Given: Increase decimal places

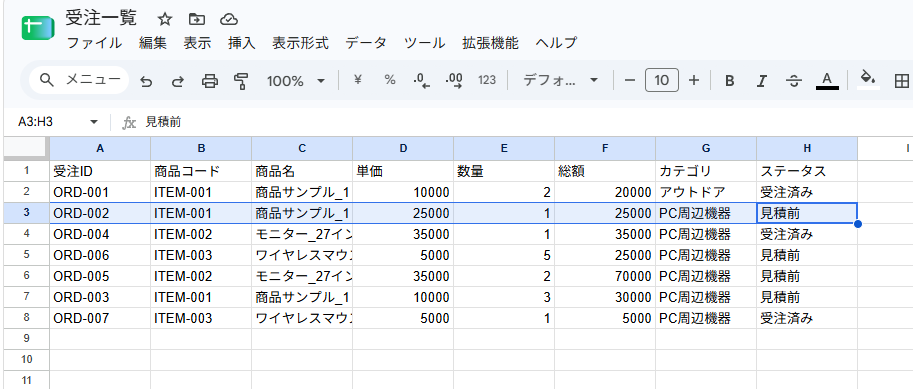Looking at the screenshot, I should (454, 80).
